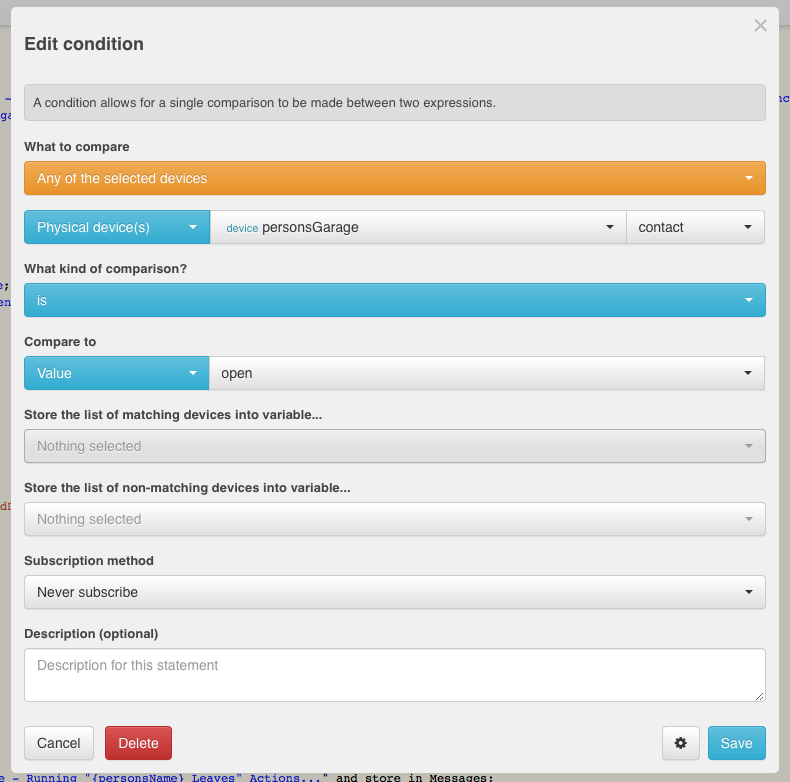
Task: Open the Never subscribe method dropdown
Action: (394, 592)
